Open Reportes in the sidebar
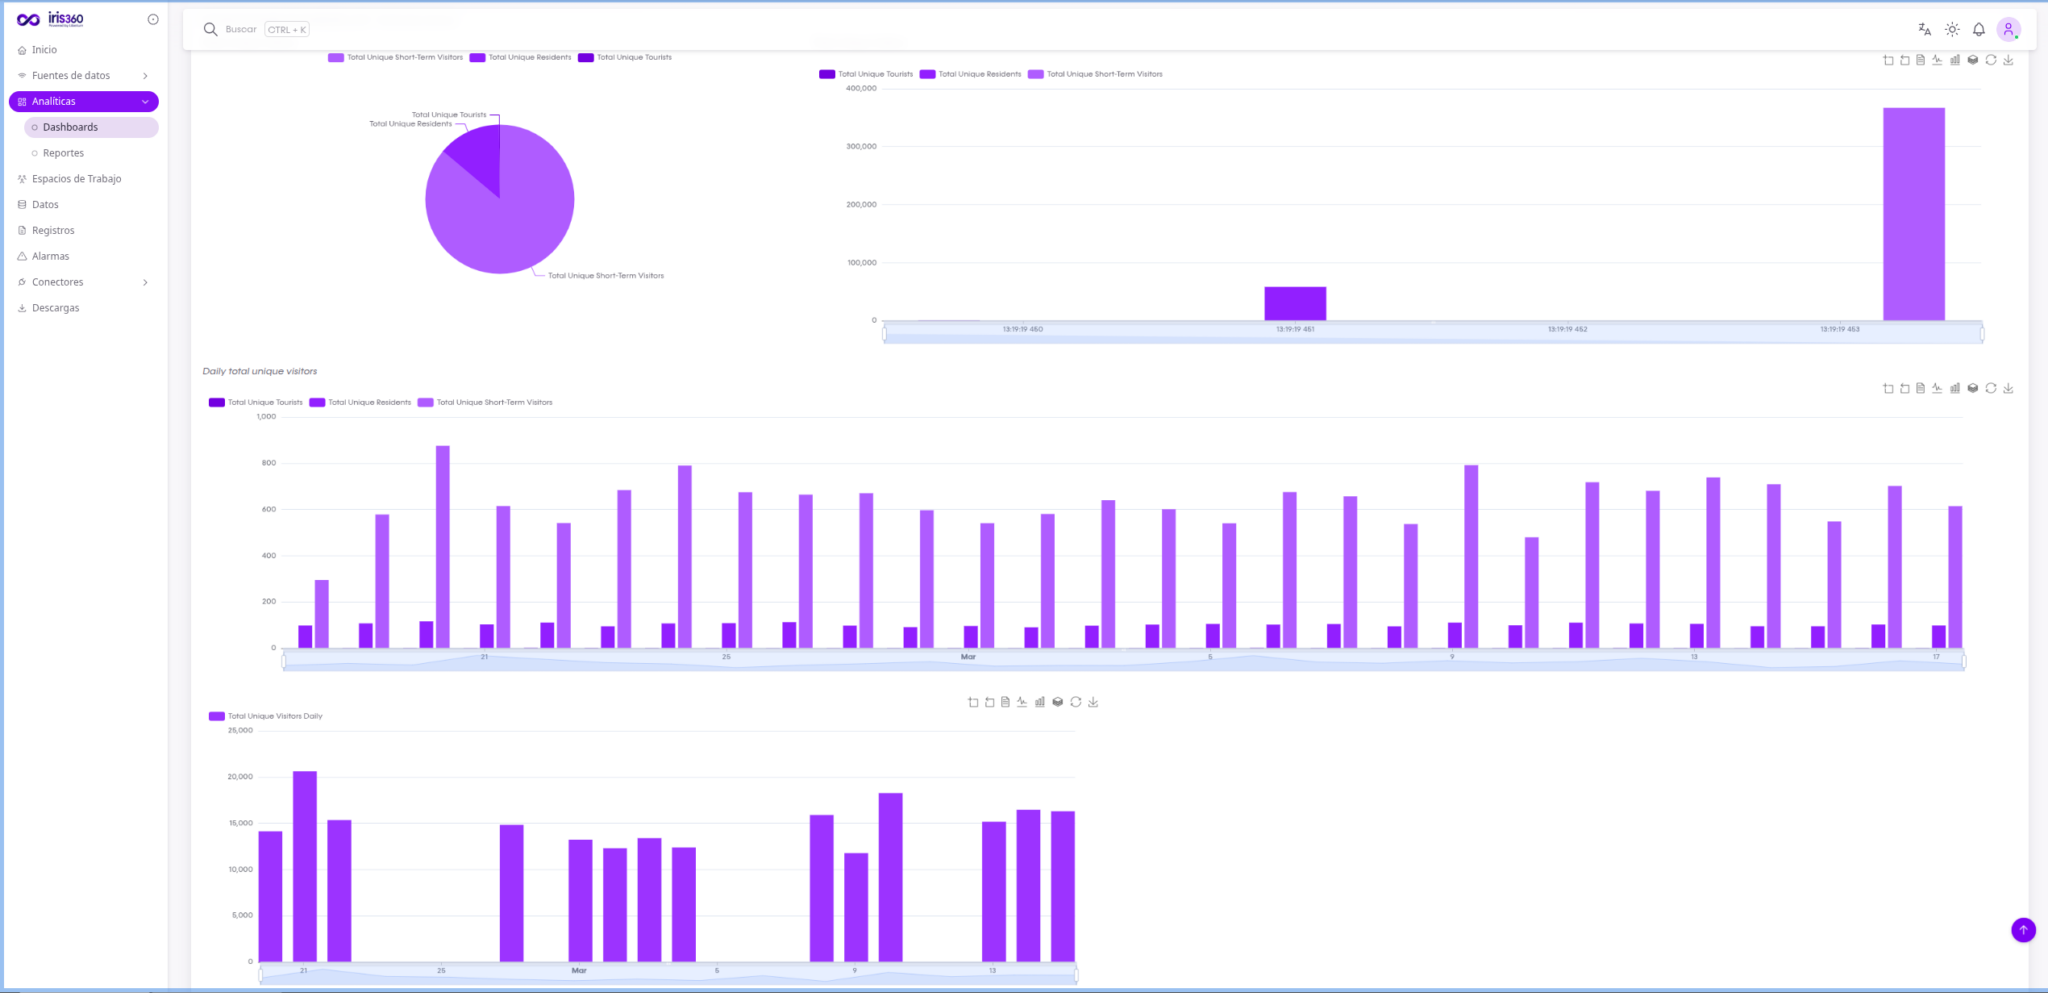 pos(63,153)
